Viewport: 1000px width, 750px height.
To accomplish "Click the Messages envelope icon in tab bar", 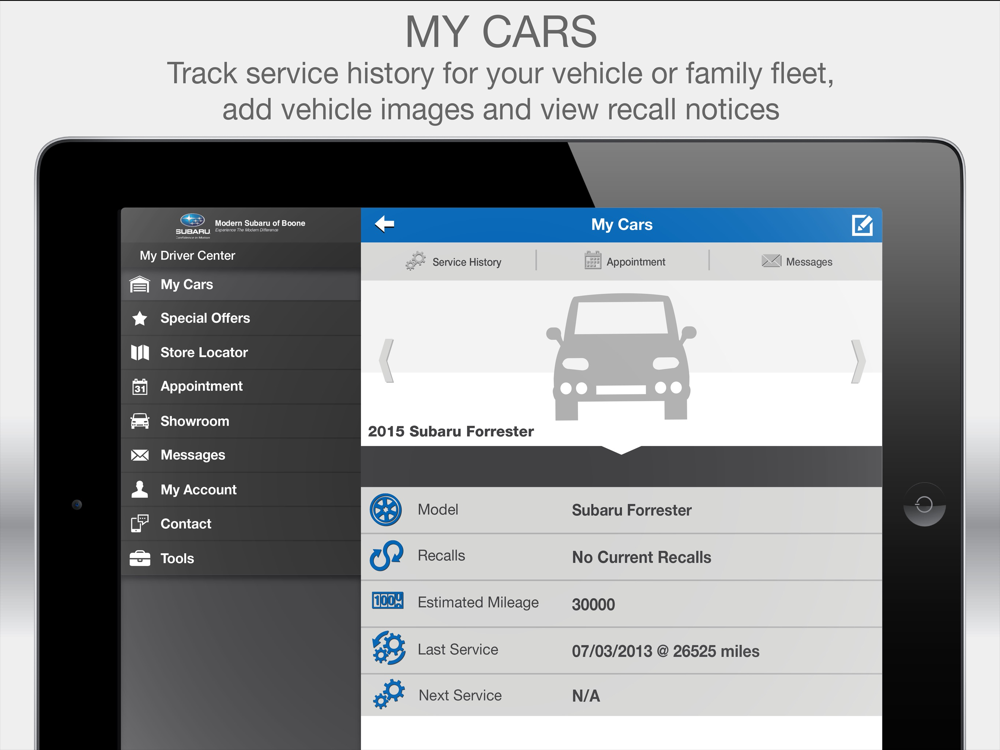I will (771, 261).
